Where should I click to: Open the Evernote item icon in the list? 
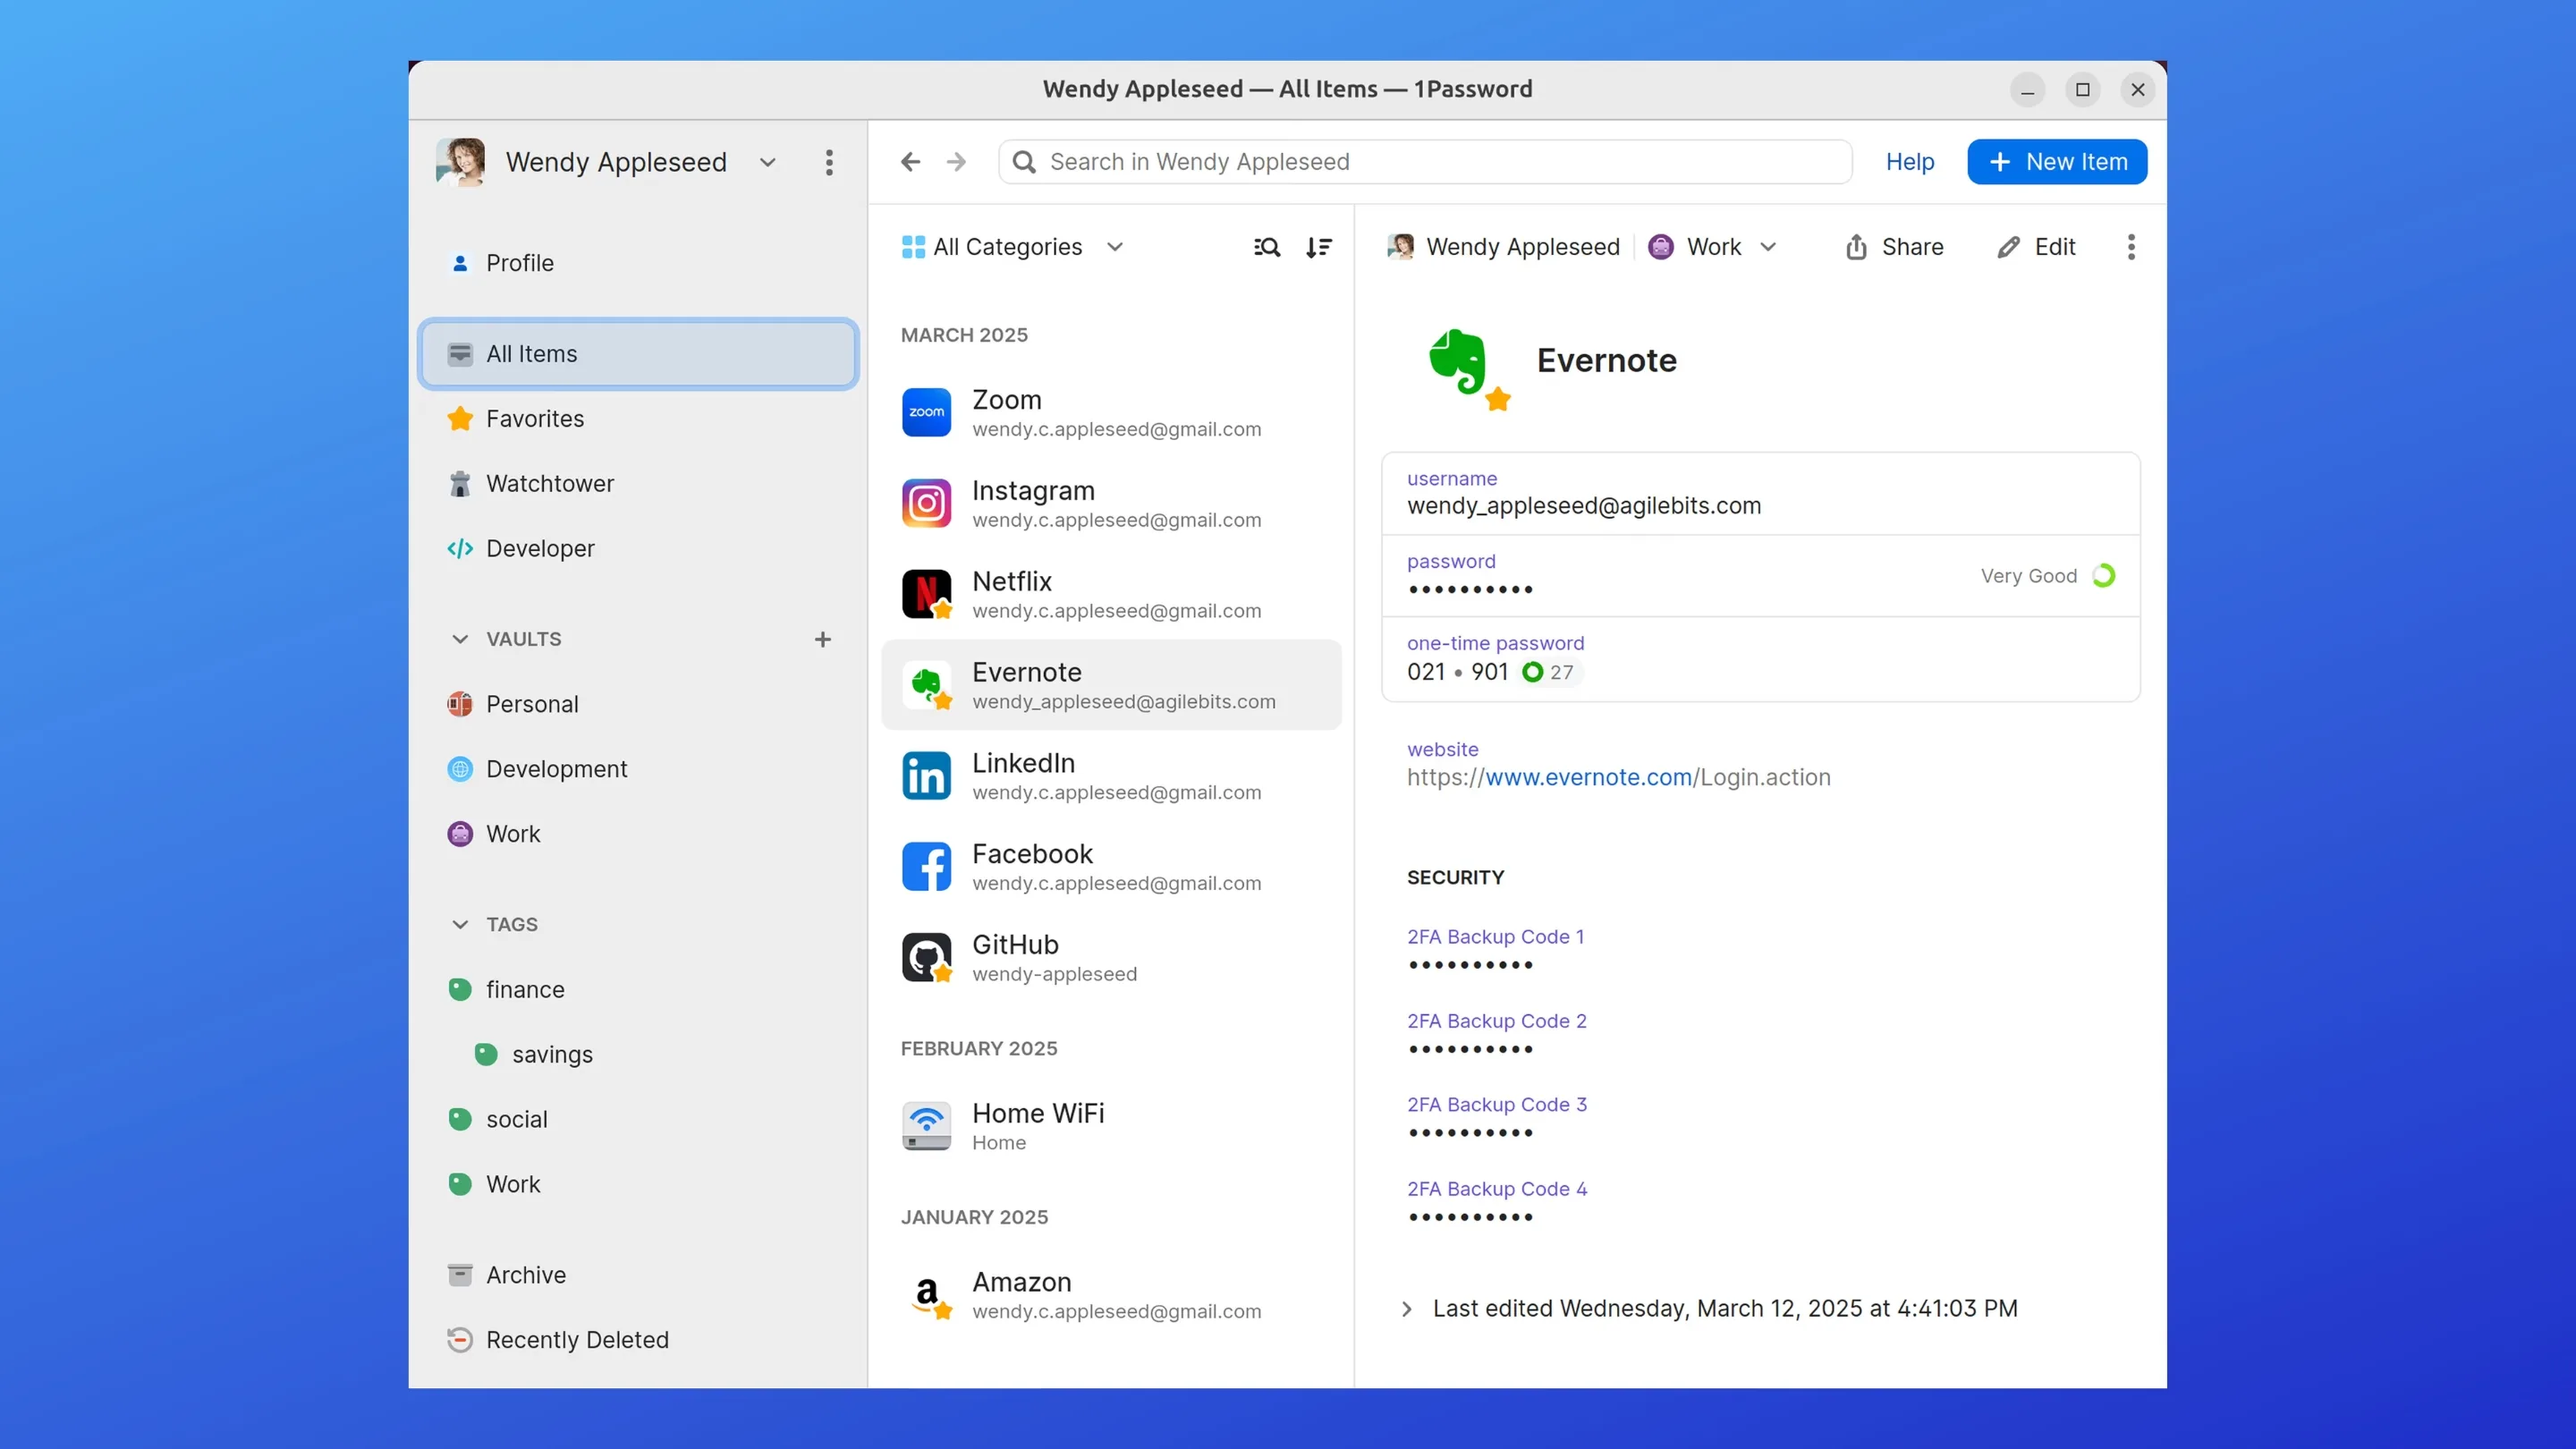coord(927,685)
